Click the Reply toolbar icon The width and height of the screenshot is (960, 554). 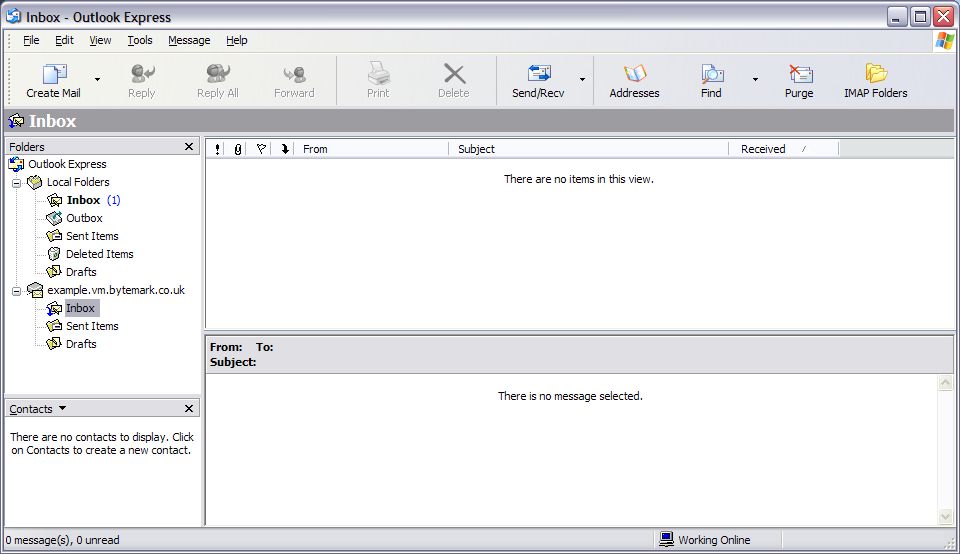[142, 74]
